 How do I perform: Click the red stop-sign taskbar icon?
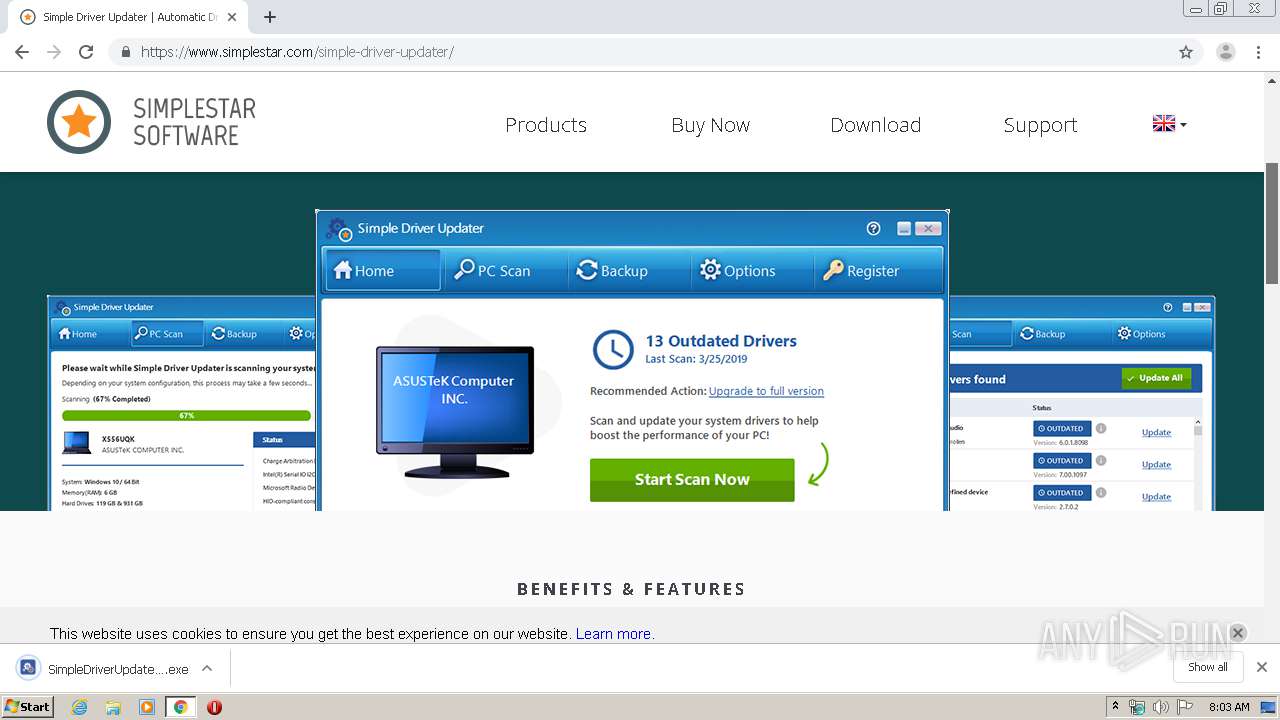click(x=214, y=707)
